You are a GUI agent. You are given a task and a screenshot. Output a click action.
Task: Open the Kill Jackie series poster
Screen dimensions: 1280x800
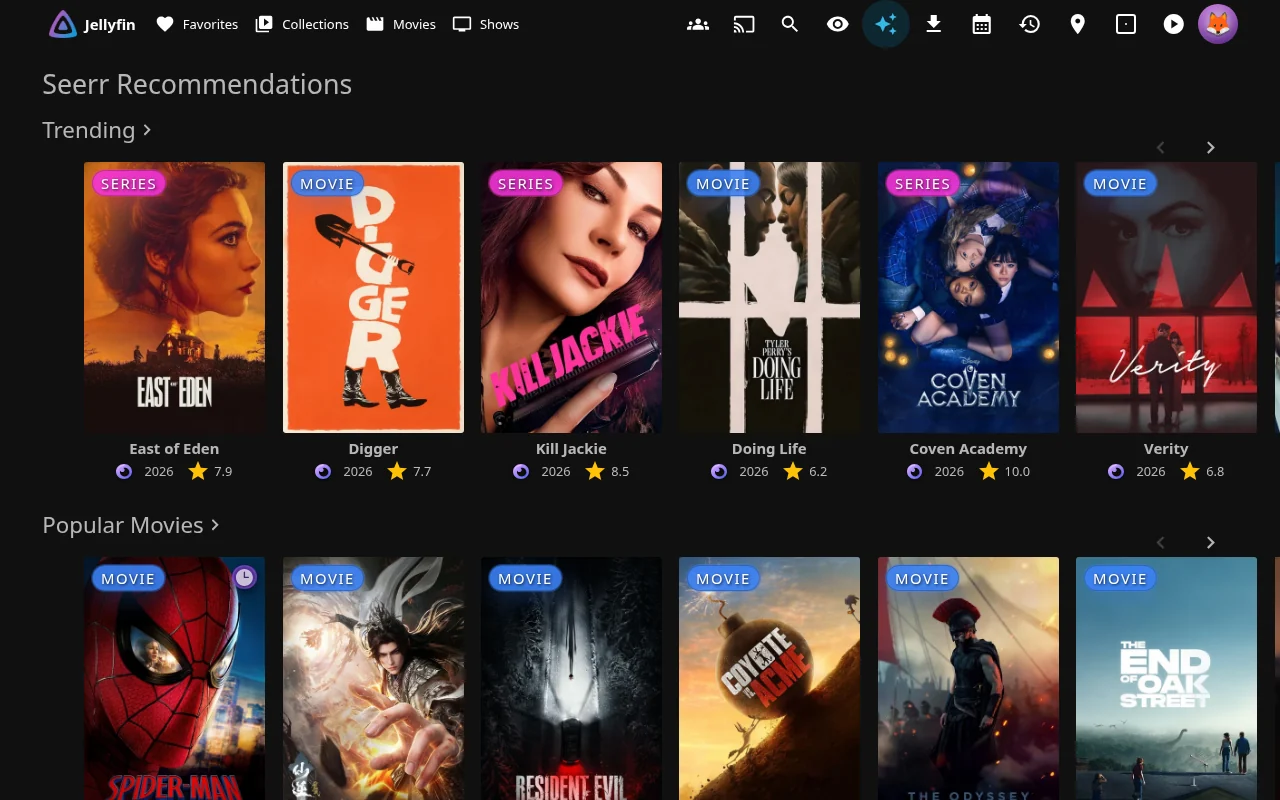coord(571,297)
